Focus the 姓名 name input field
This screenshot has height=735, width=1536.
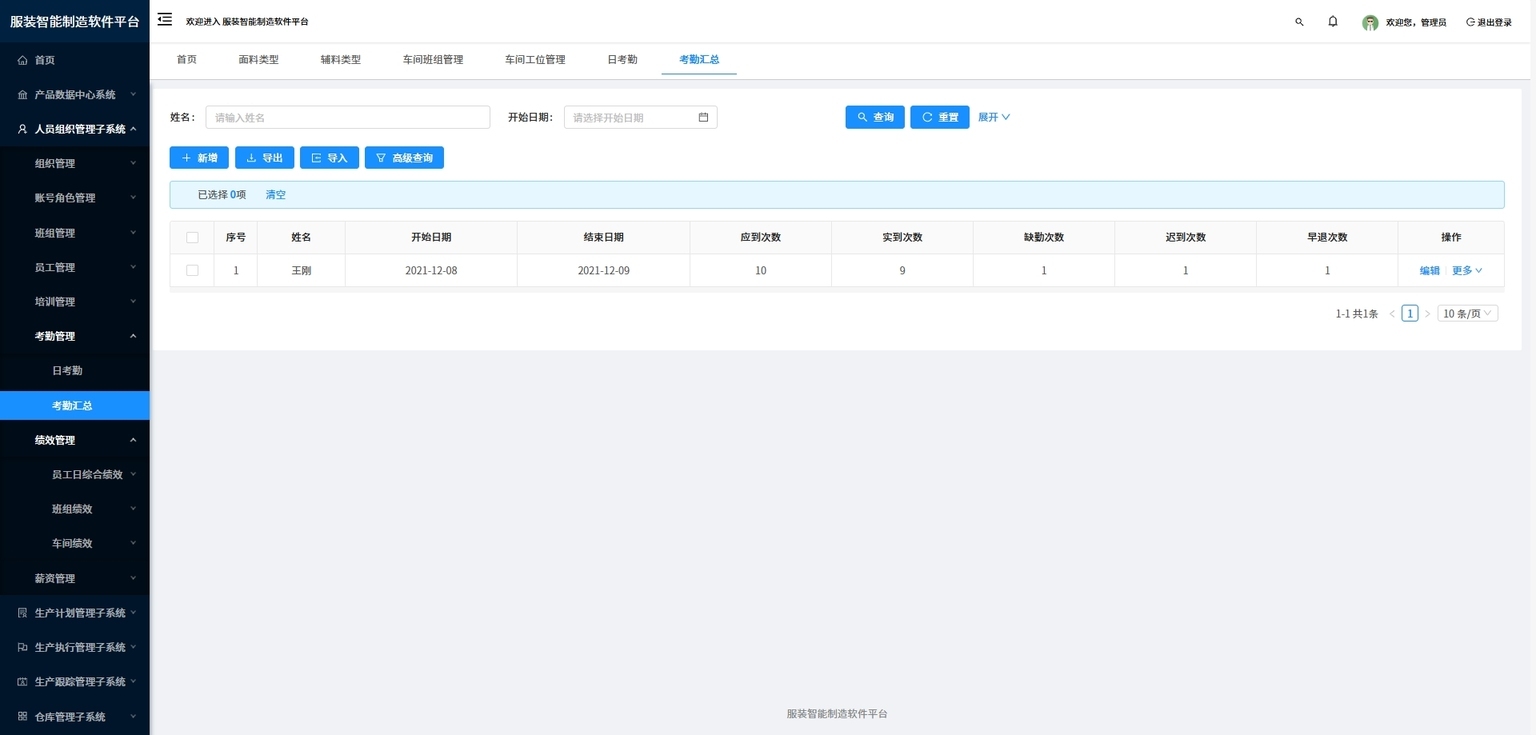(348, 117)
